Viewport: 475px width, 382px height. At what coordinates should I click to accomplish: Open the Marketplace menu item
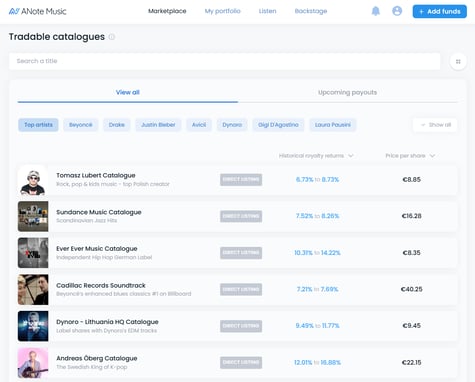tap(167, 11)
